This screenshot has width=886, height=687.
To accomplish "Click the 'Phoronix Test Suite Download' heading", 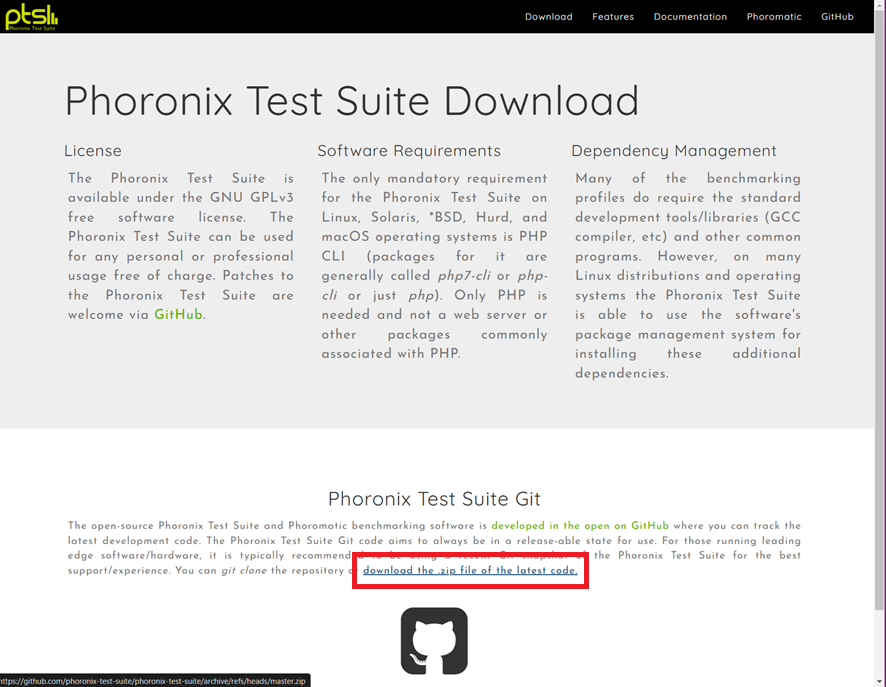I will pyautogui.click(x=352, y=101).
